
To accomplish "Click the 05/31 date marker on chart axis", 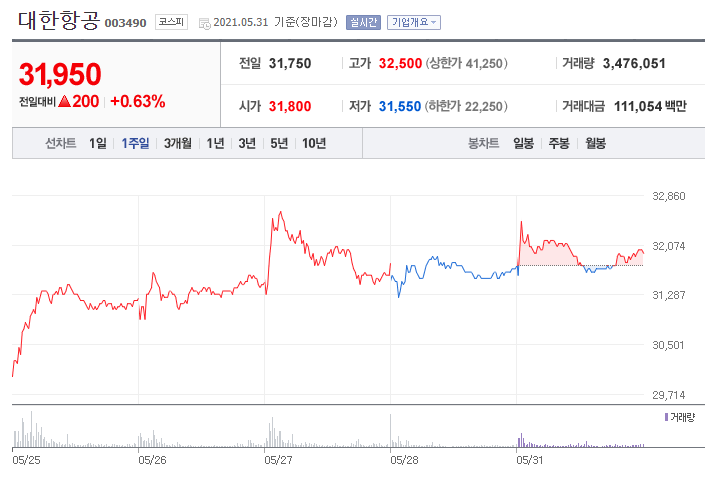I will click(530, 460).
